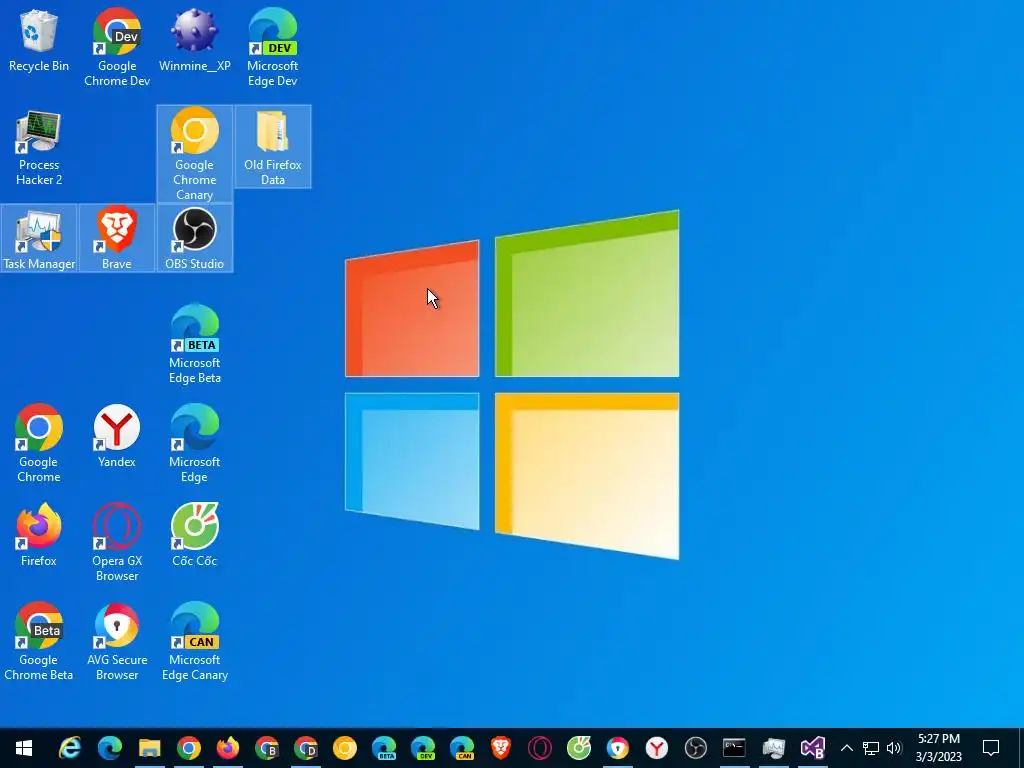Open the Windows Start menu
1024x768 pixels.
click(24, 748)
